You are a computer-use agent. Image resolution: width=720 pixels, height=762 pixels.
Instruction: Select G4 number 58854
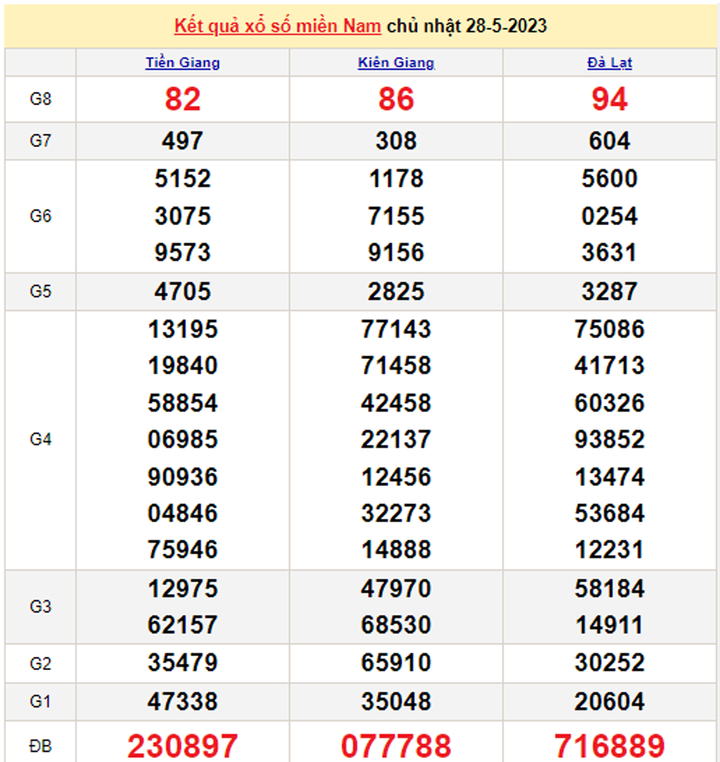tap(183, 403)
